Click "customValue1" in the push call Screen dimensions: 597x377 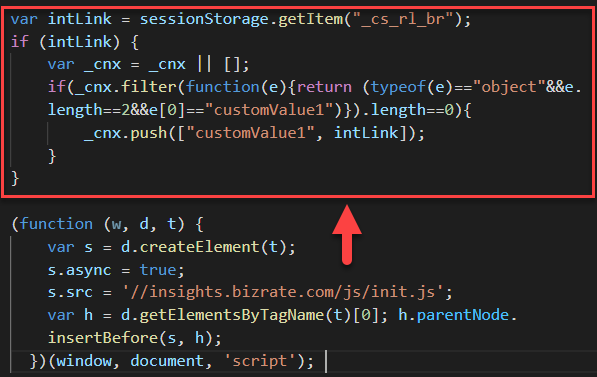tap(251, 133)
